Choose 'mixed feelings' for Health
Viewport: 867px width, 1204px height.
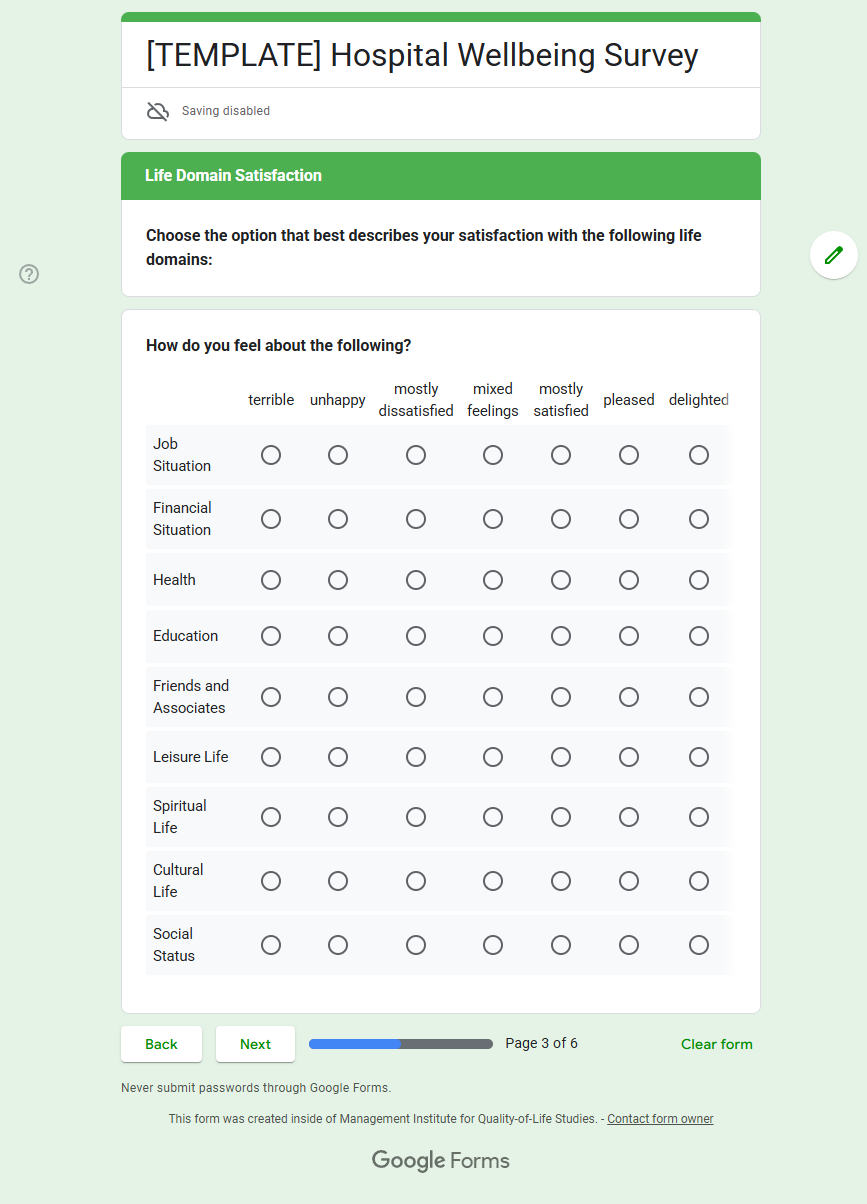point(493,580)
